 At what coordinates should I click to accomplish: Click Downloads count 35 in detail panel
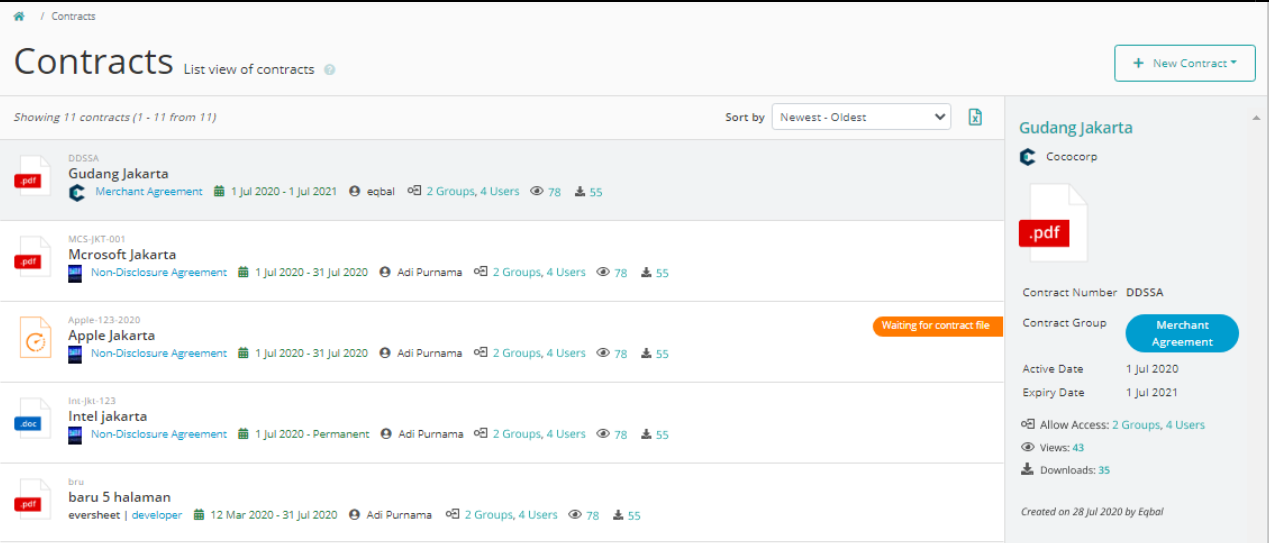(x=1104, y=470)
